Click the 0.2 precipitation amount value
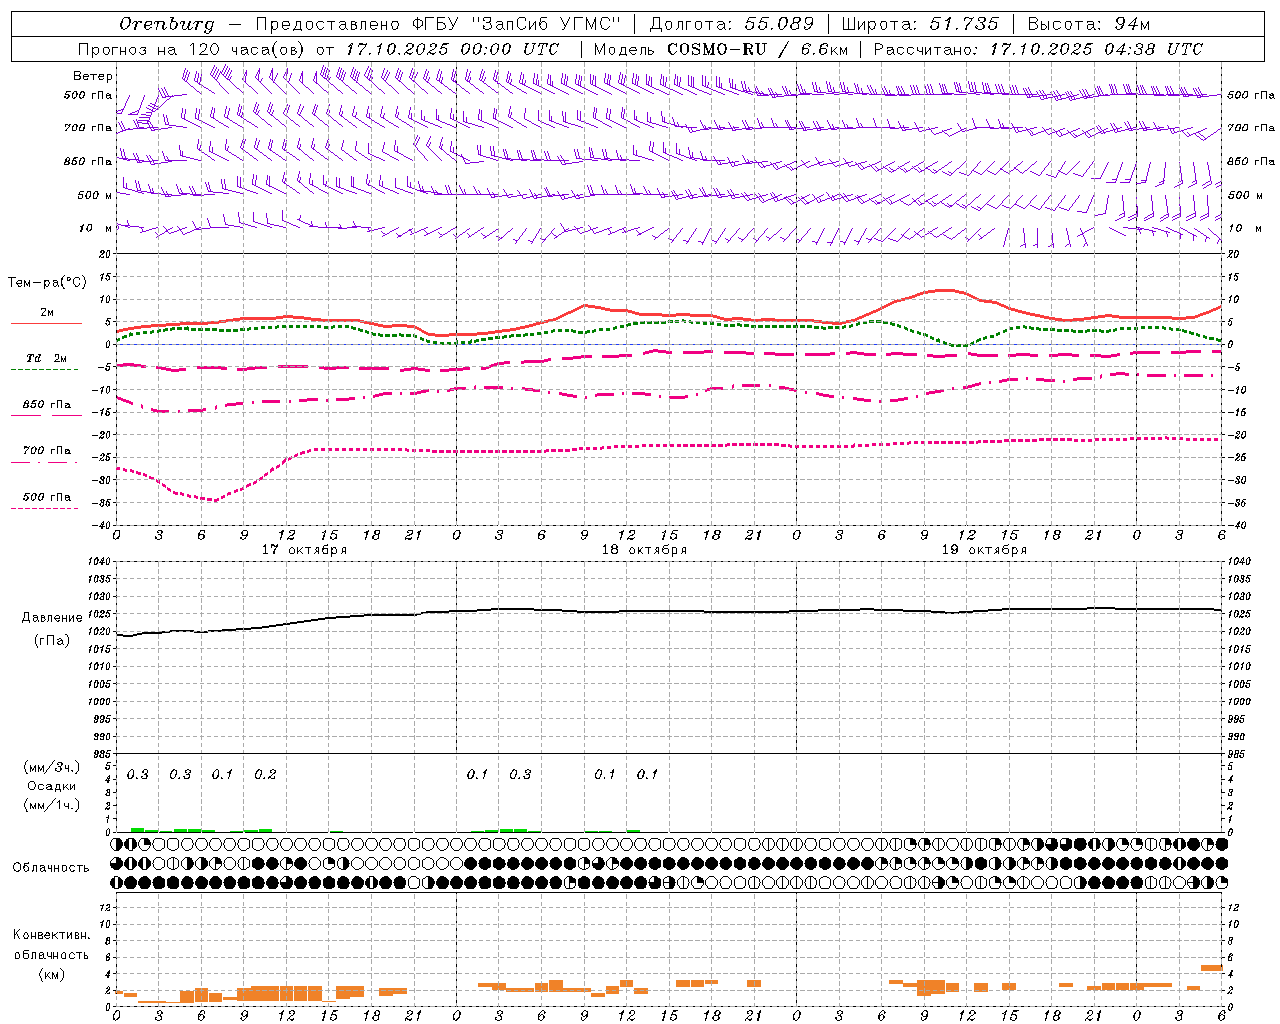The image size is (1280, 1024). (265, 774)
